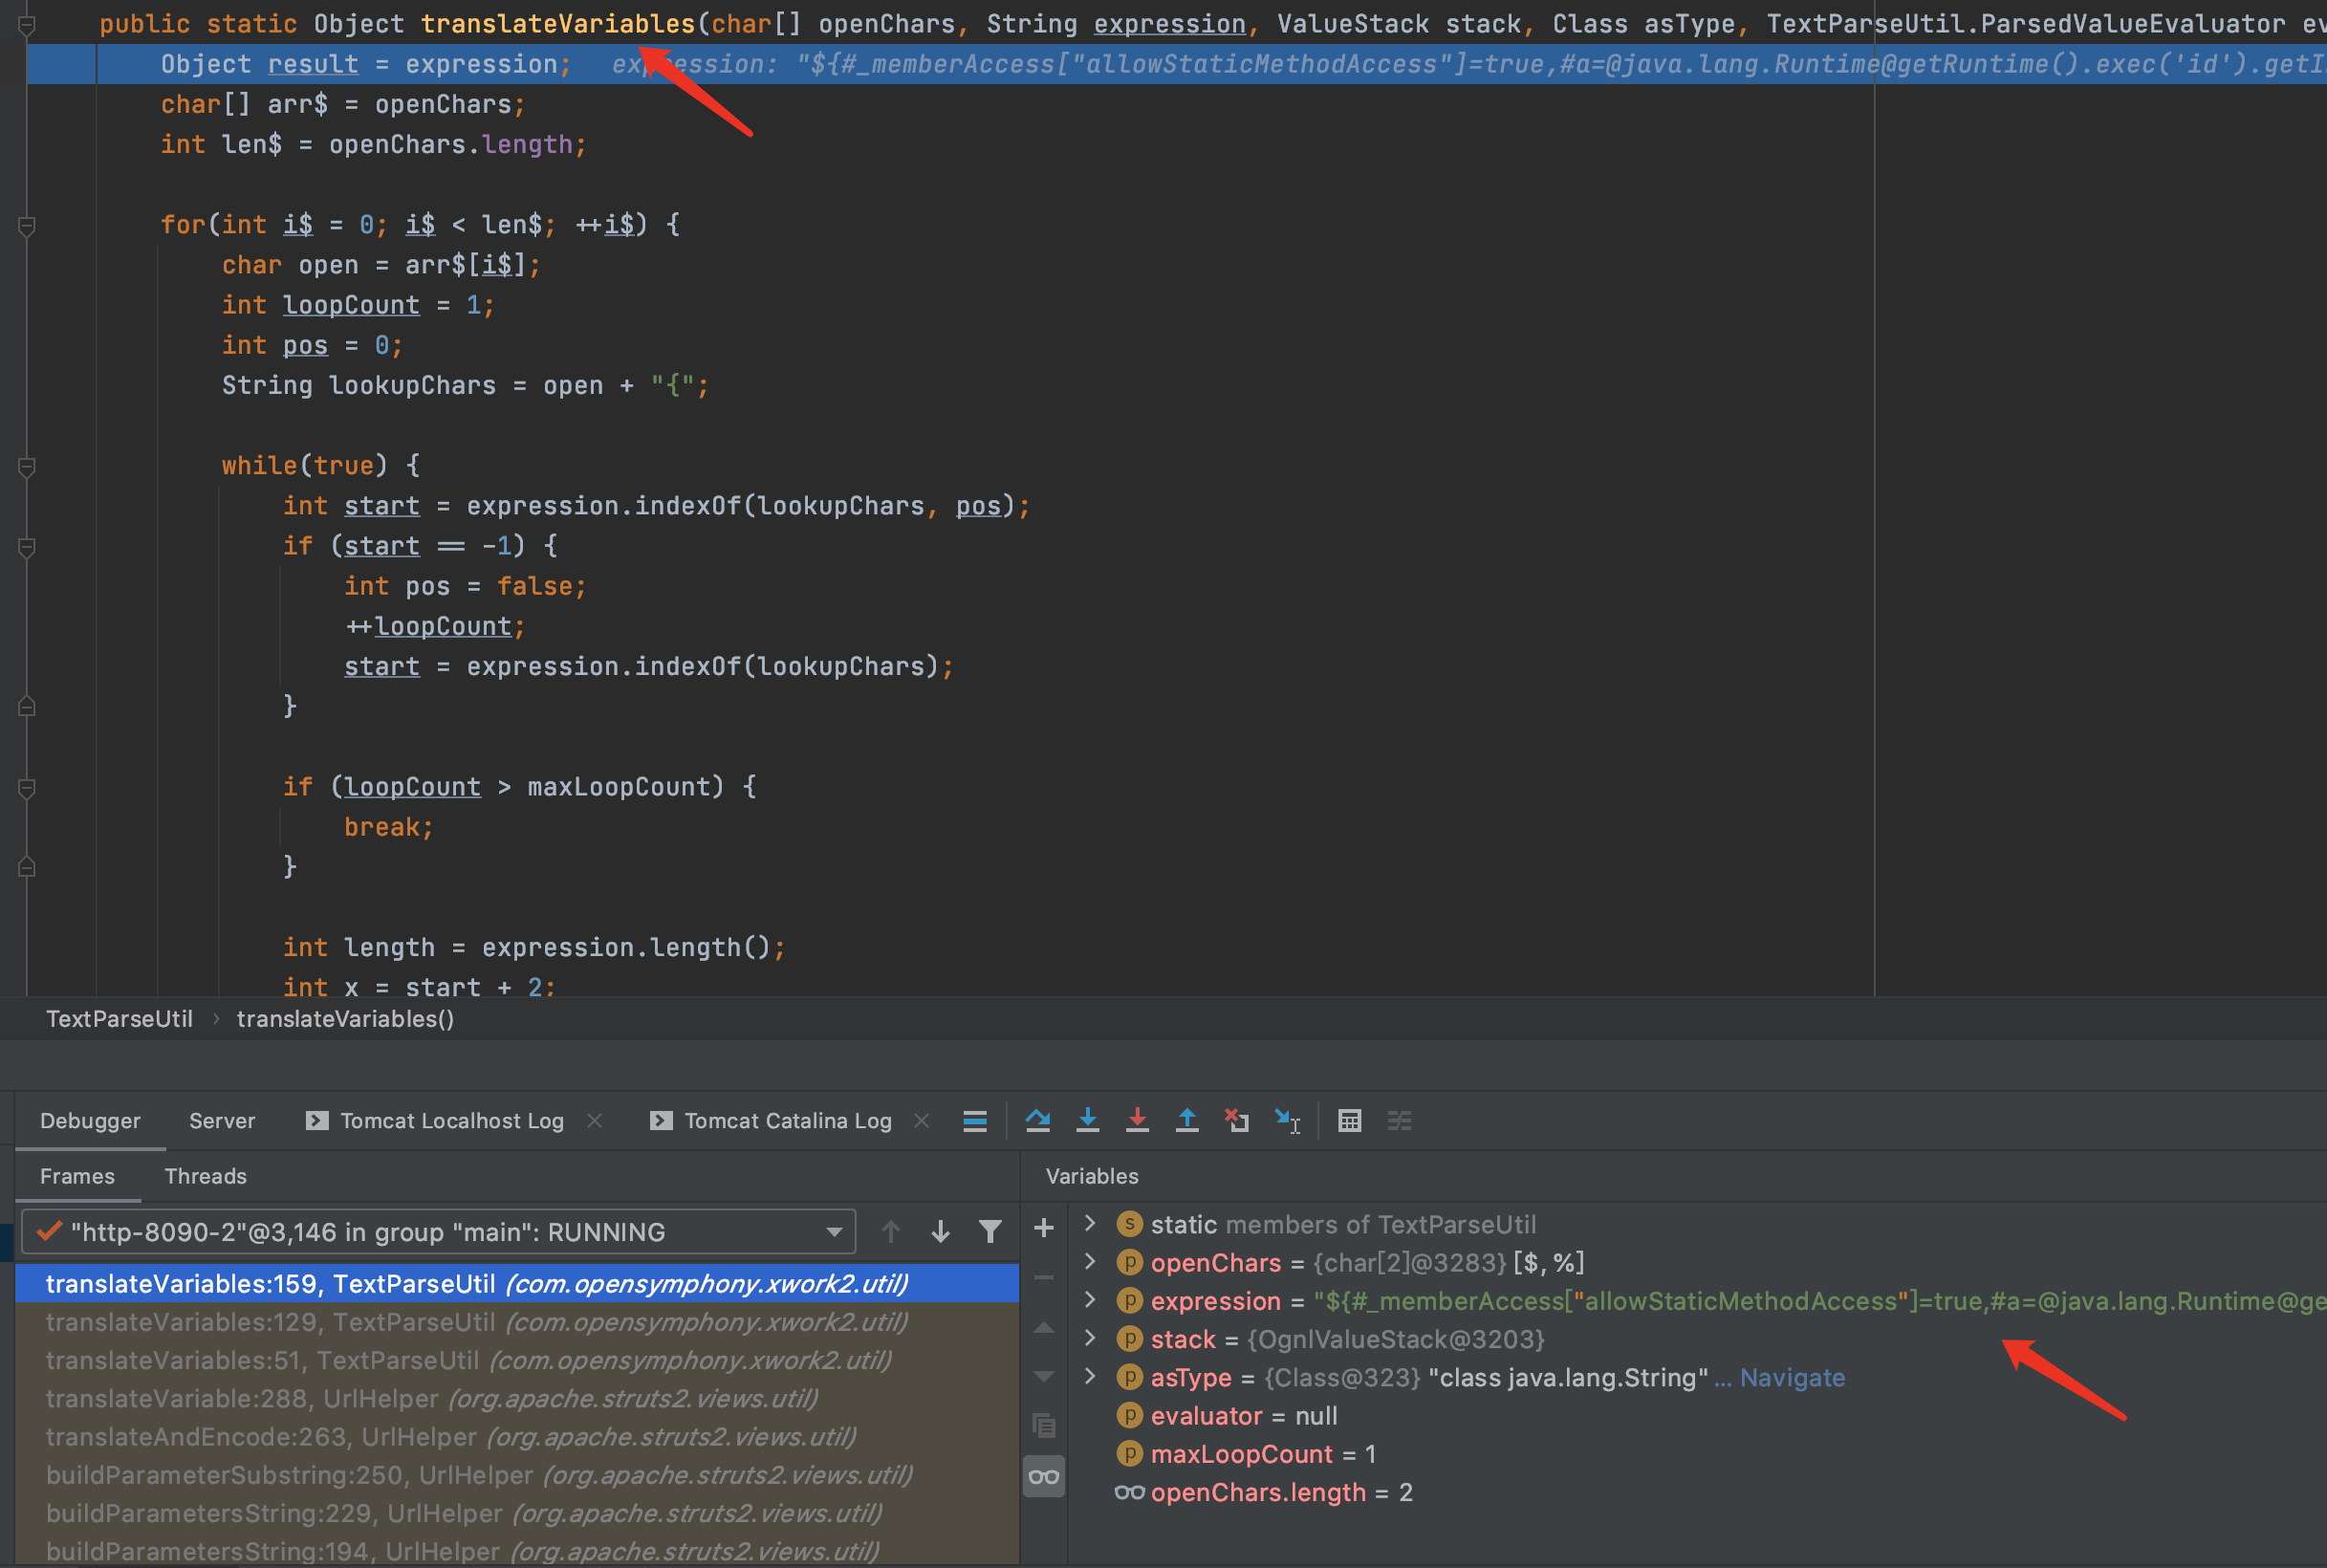
Task: Switch to the Server tab
Action: click(x=222, y=1121)
